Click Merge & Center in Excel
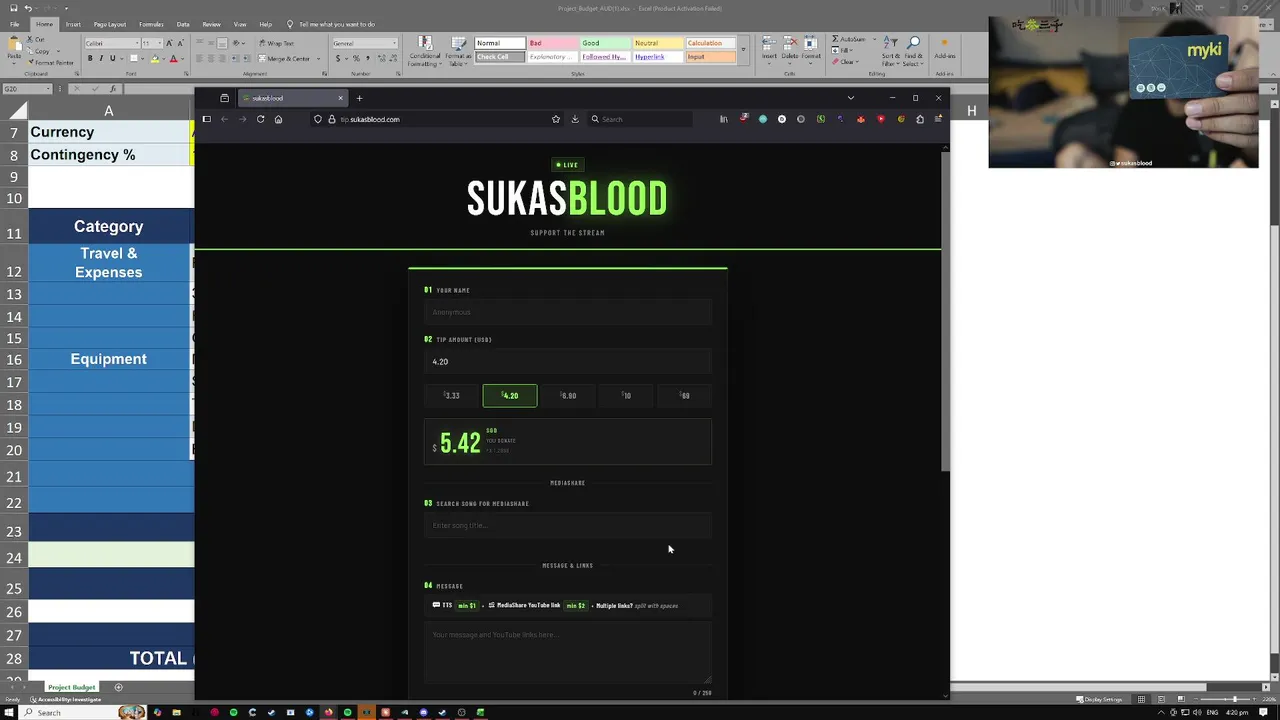This screenshot has height=720, width=1280. pyautogui.click(x=285, y=58)
